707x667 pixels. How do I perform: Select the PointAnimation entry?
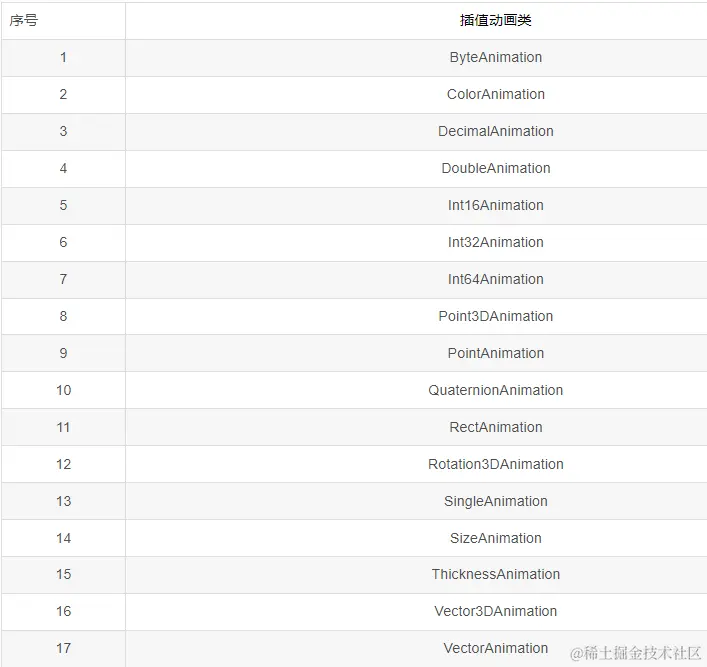[496, 353]
